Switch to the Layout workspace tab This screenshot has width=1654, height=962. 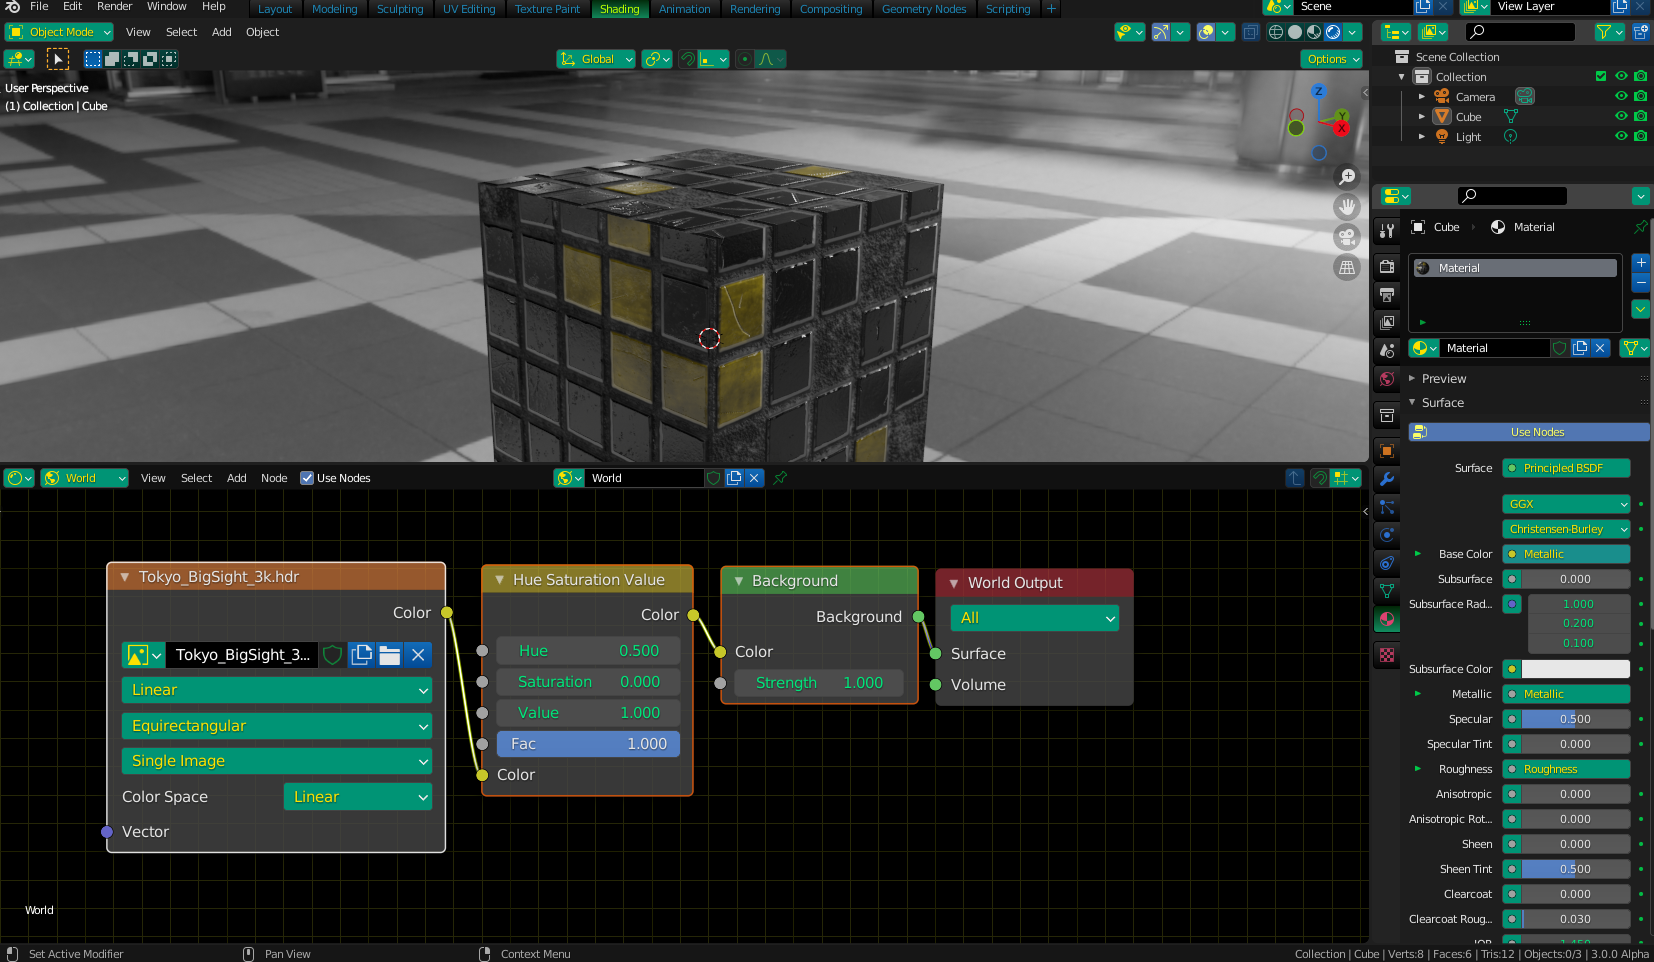[x=275, y=9]
